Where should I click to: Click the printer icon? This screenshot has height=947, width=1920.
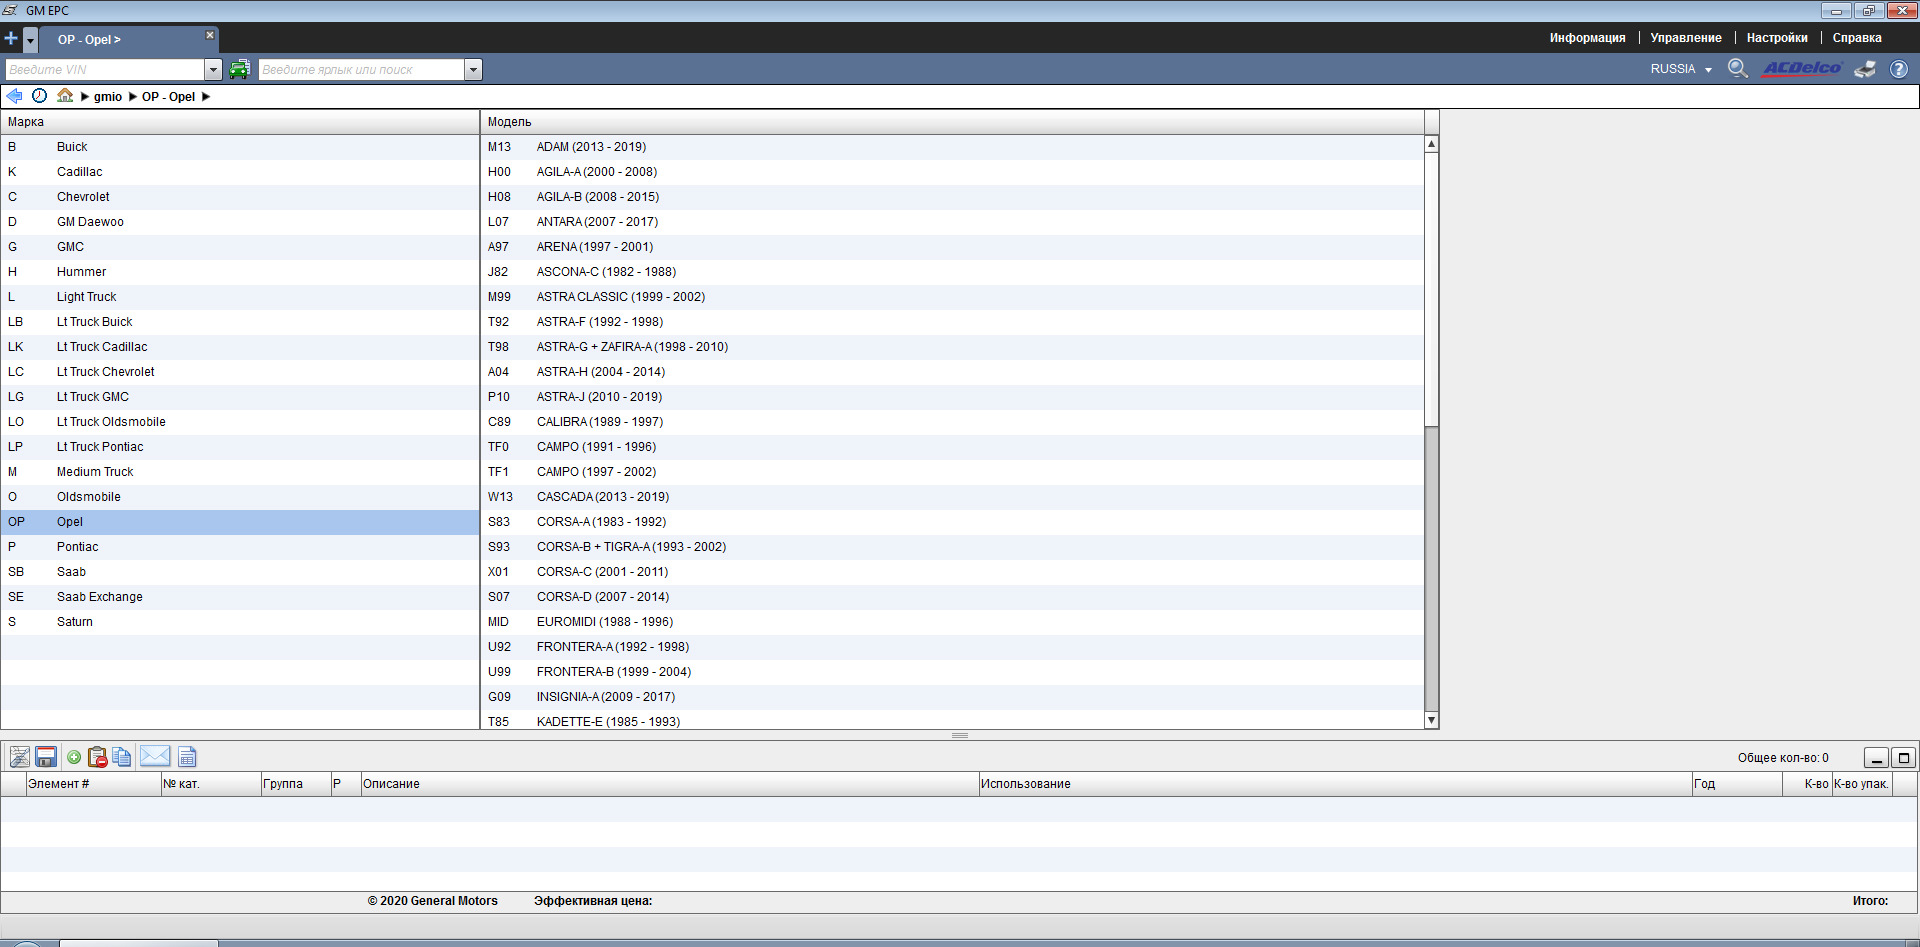(x=1865, y=69)
